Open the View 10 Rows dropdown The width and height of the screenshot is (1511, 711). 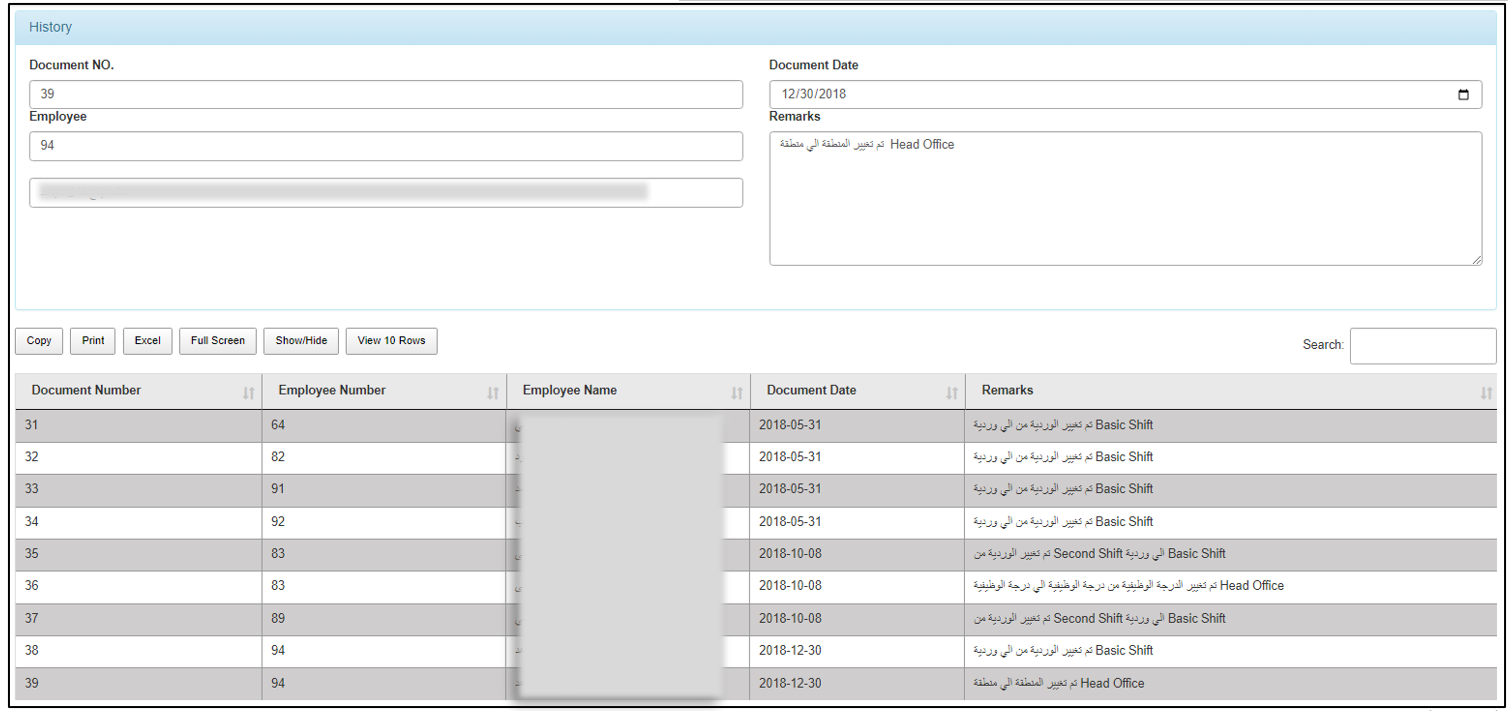tap(391, 341)
